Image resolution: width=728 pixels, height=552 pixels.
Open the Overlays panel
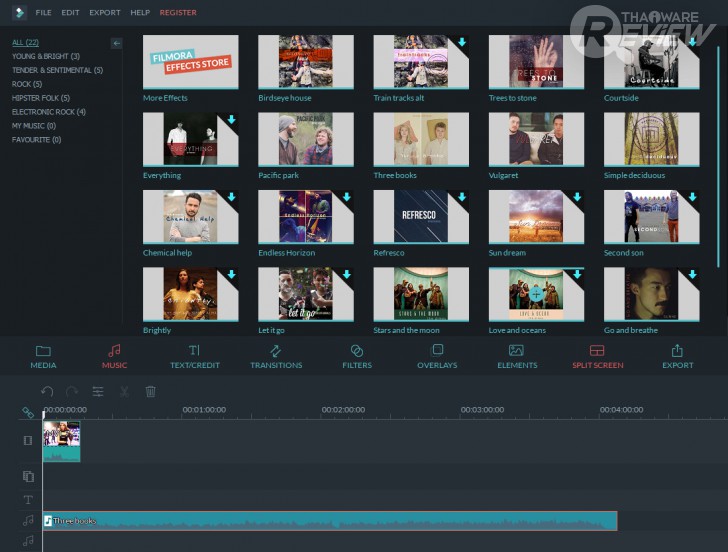[437, 357]
